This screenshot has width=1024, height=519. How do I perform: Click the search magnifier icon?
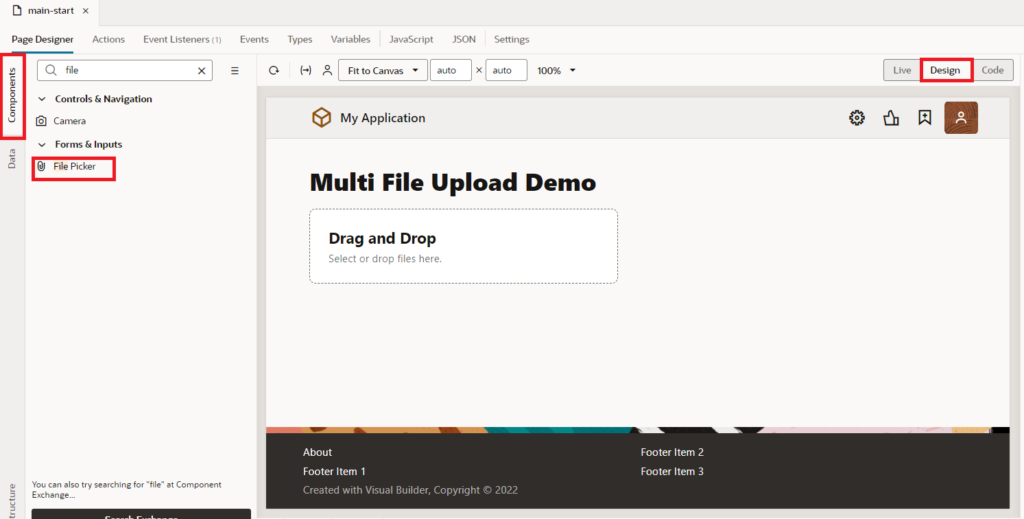[51, 71]
